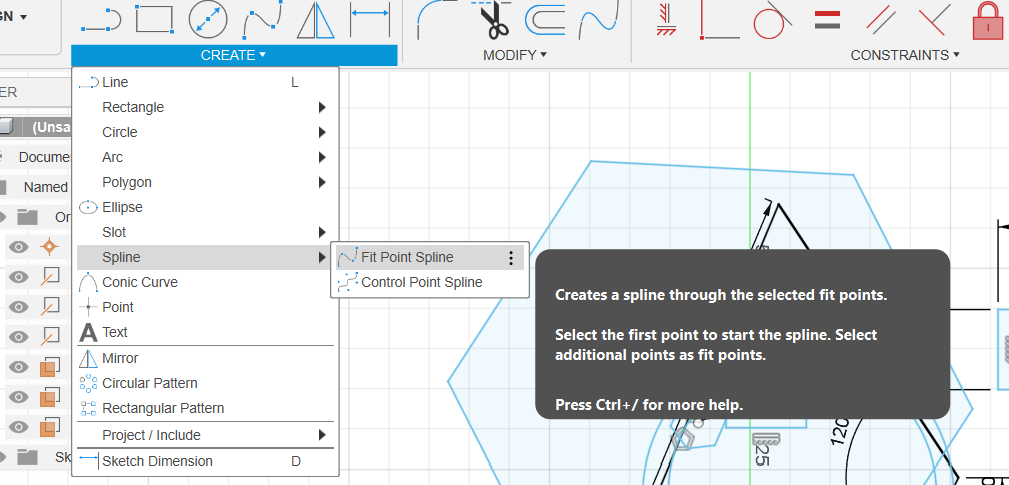The image size is (1009, 485).
Task: Select the Document Settings browser row
Action: pyautogui.click(x=37, y=157)
